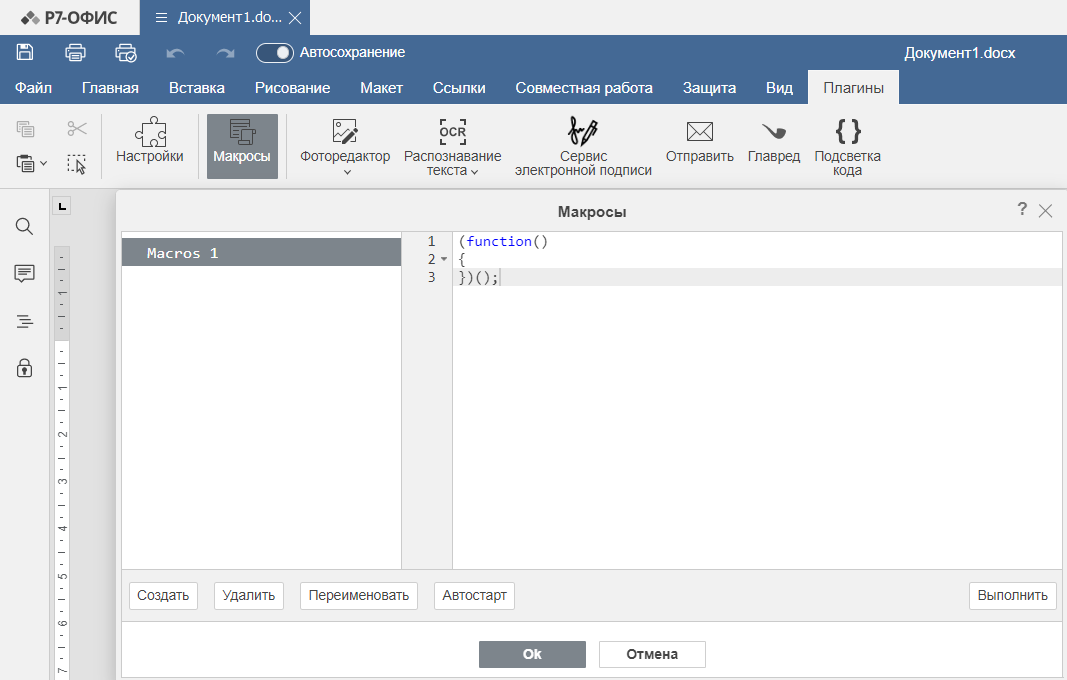Open the Файл menu
The height and width of the screenshot is (680, 1067).
(x=33, y=88)
